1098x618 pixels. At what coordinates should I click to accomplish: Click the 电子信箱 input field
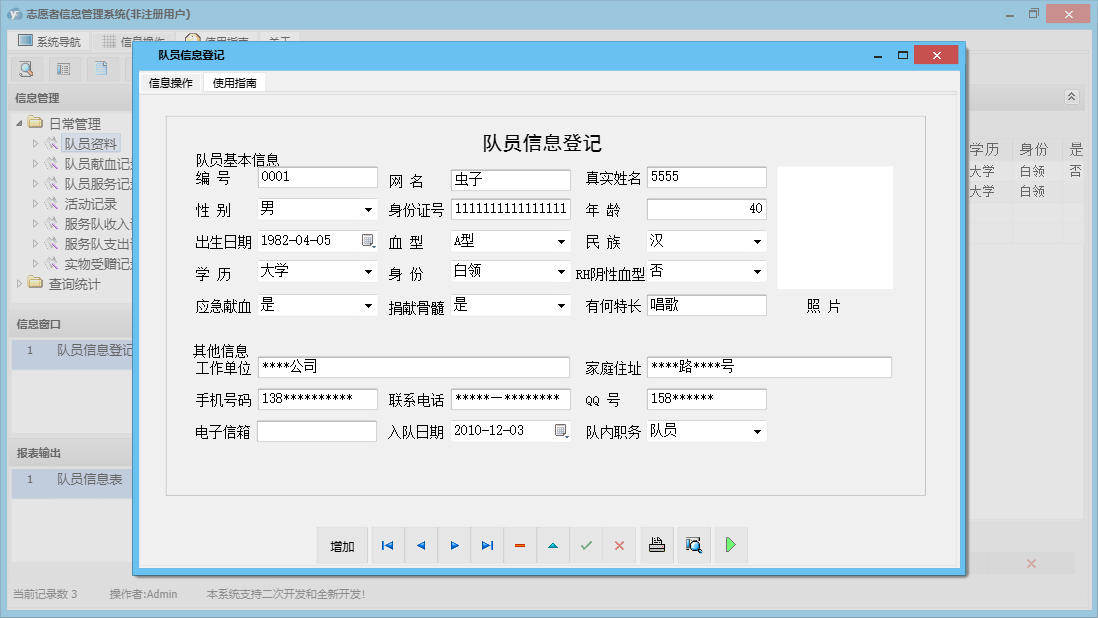[x=317, y=431]
